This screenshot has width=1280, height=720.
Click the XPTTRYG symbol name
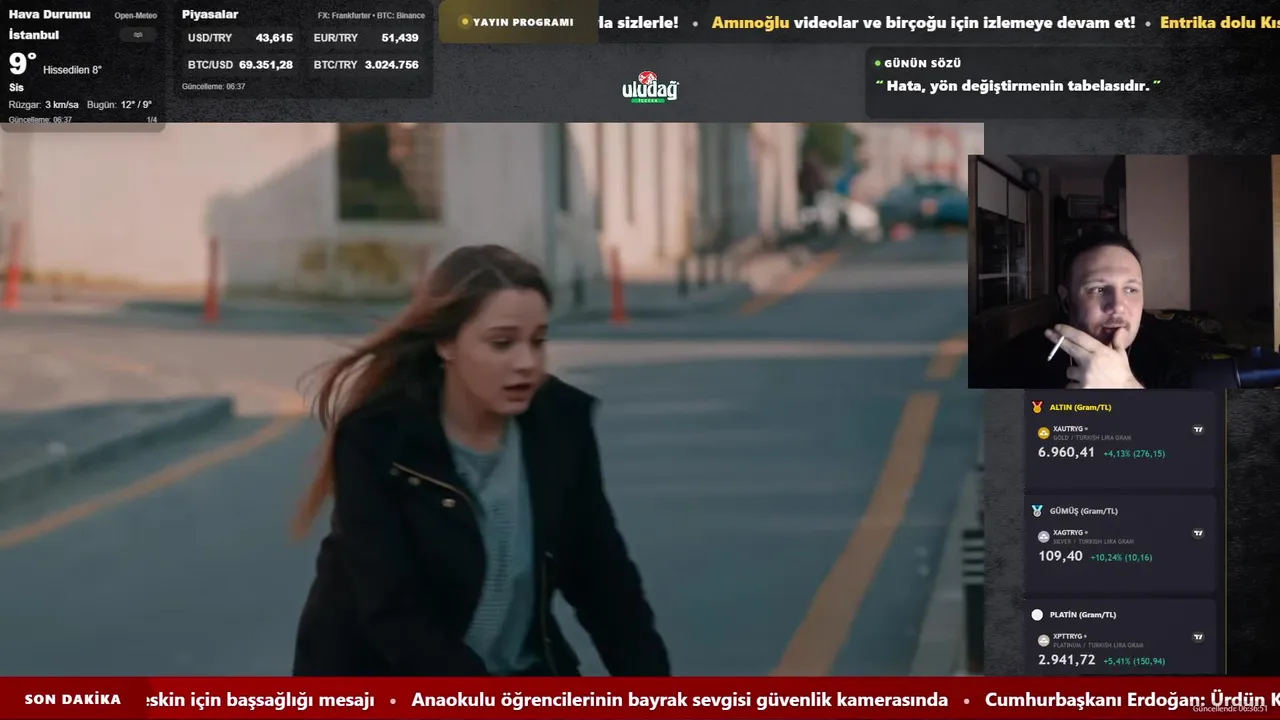click(1068, 636)
